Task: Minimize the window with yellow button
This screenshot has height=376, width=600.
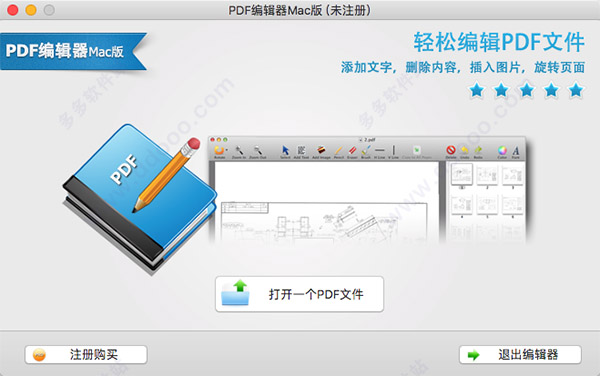Action: [x=31, y=10]
